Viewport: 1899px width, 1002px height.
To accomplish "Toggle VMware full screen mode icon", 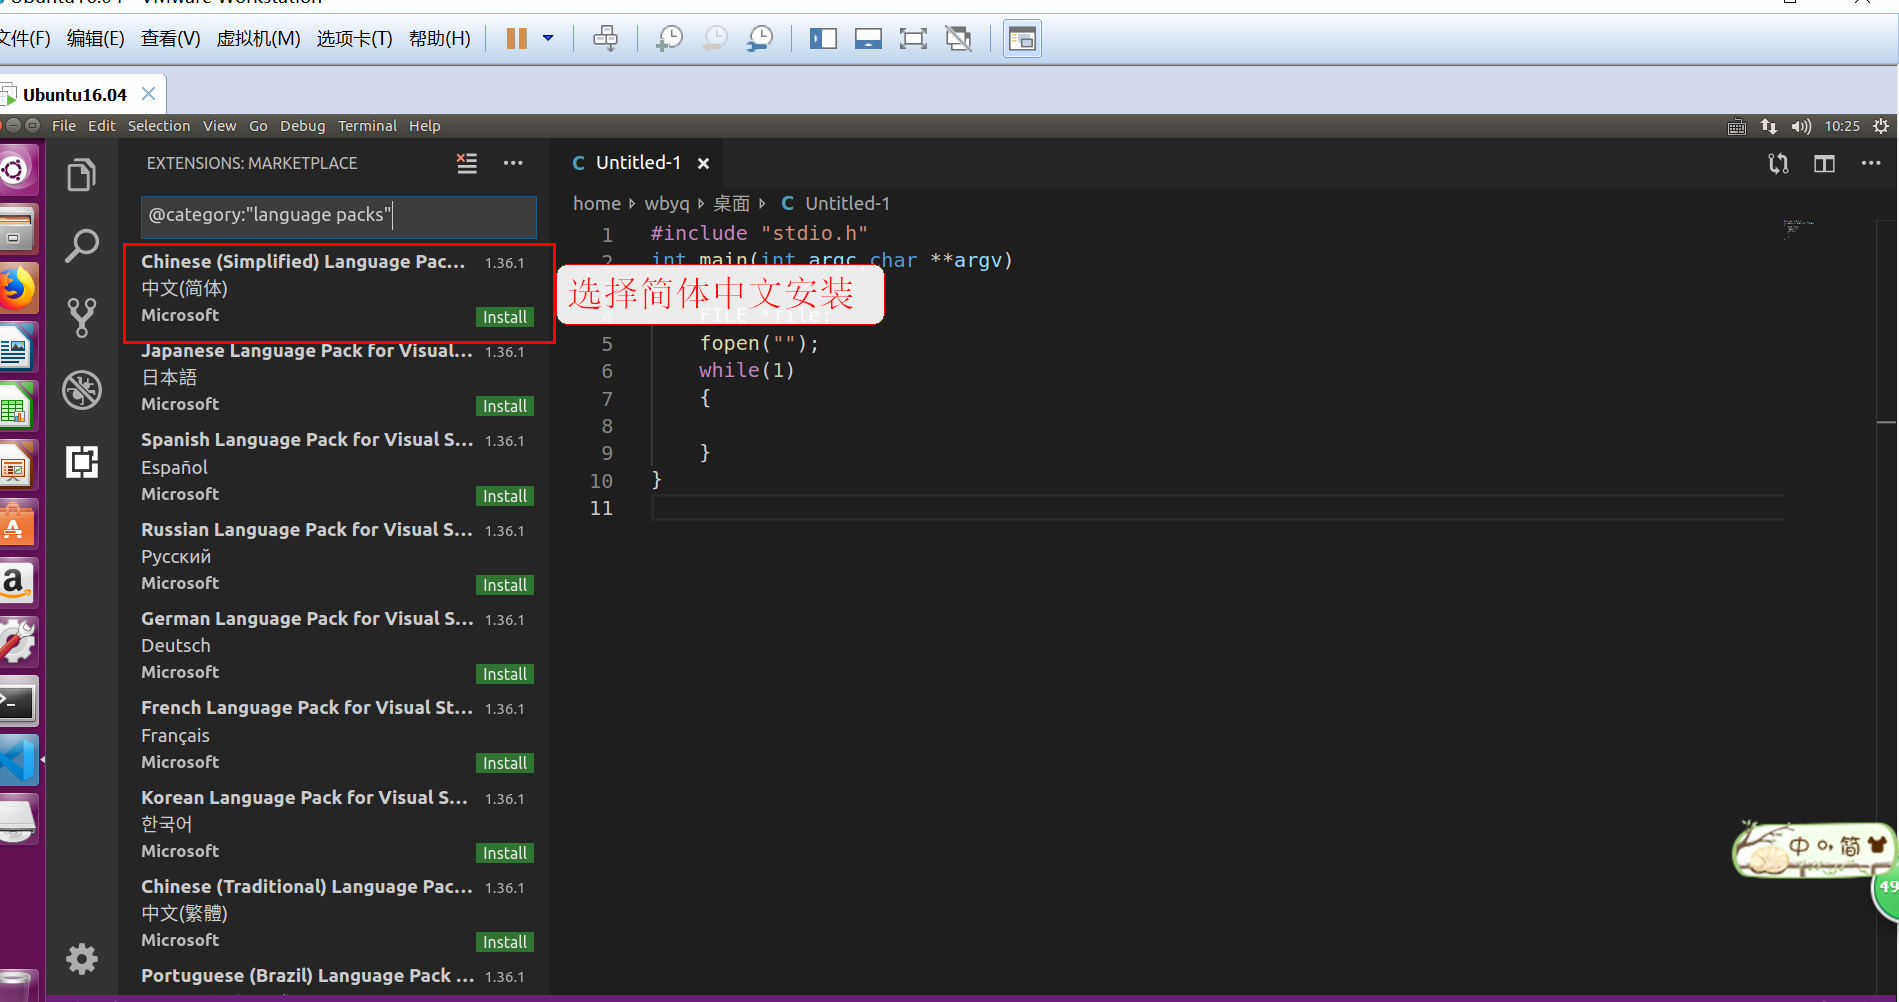I will [913, 39].
